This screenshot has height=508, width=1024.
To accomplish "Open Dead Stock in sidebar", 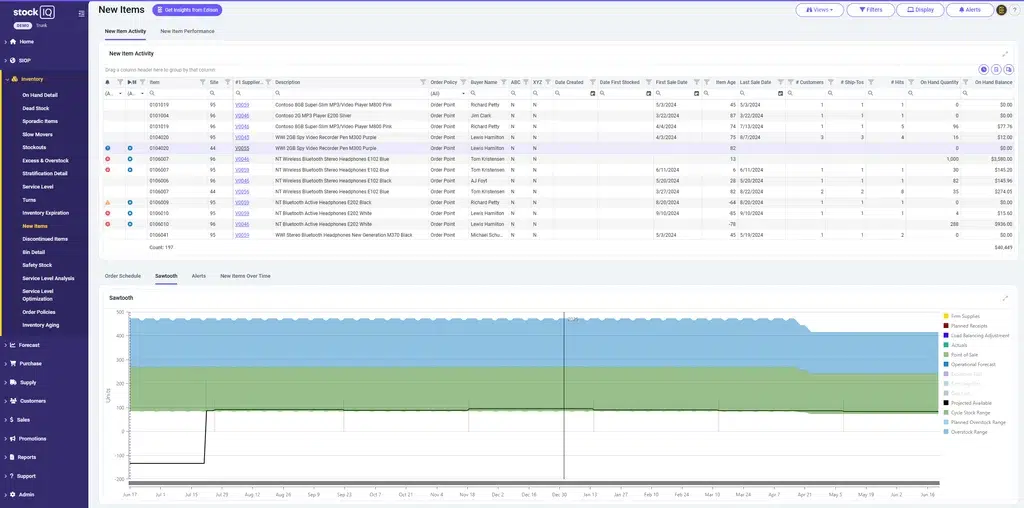I will [36, 108].
